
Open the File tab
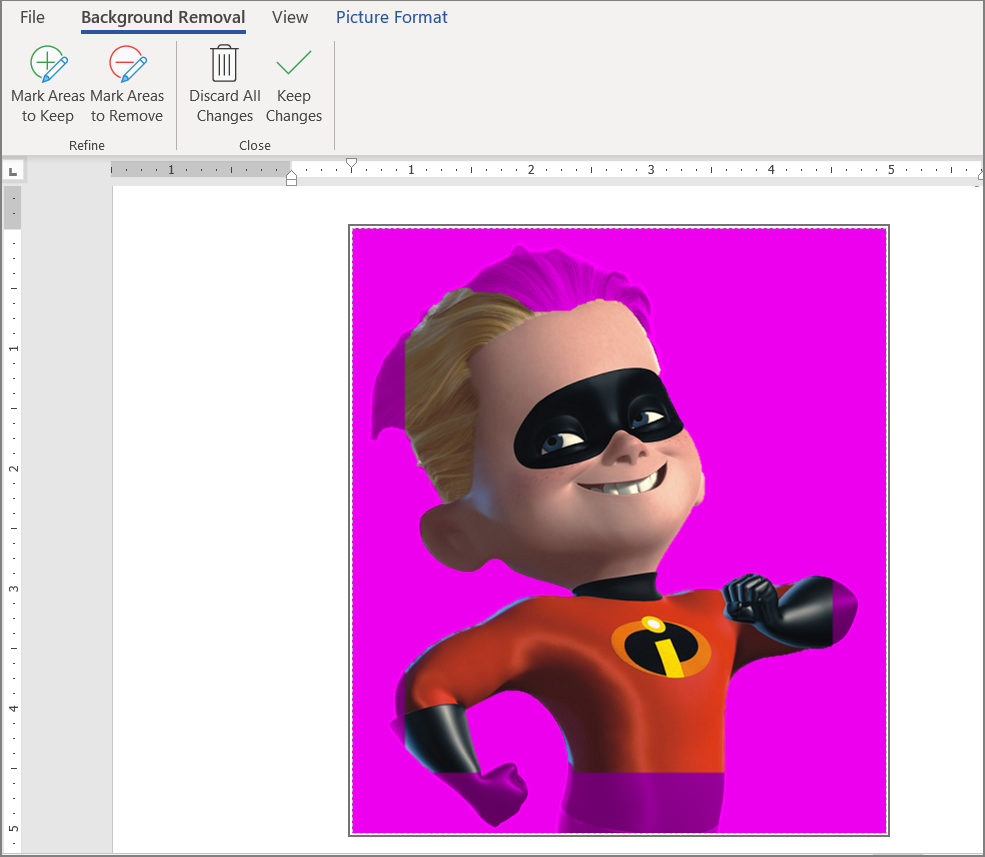32,17
